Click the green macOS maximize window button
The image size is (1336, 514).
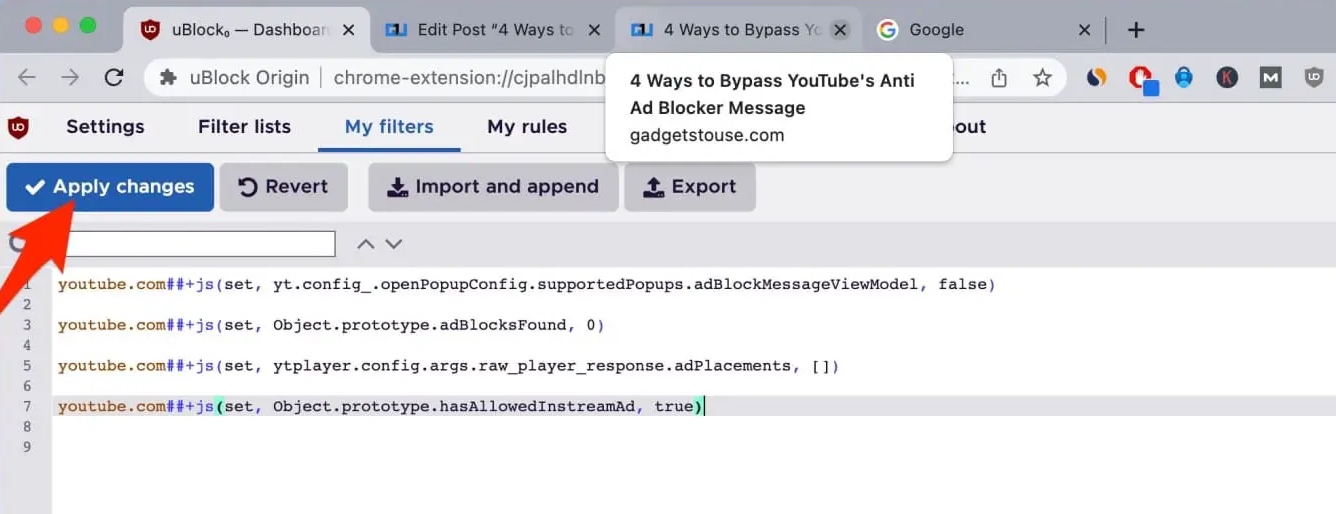[87, 26]
